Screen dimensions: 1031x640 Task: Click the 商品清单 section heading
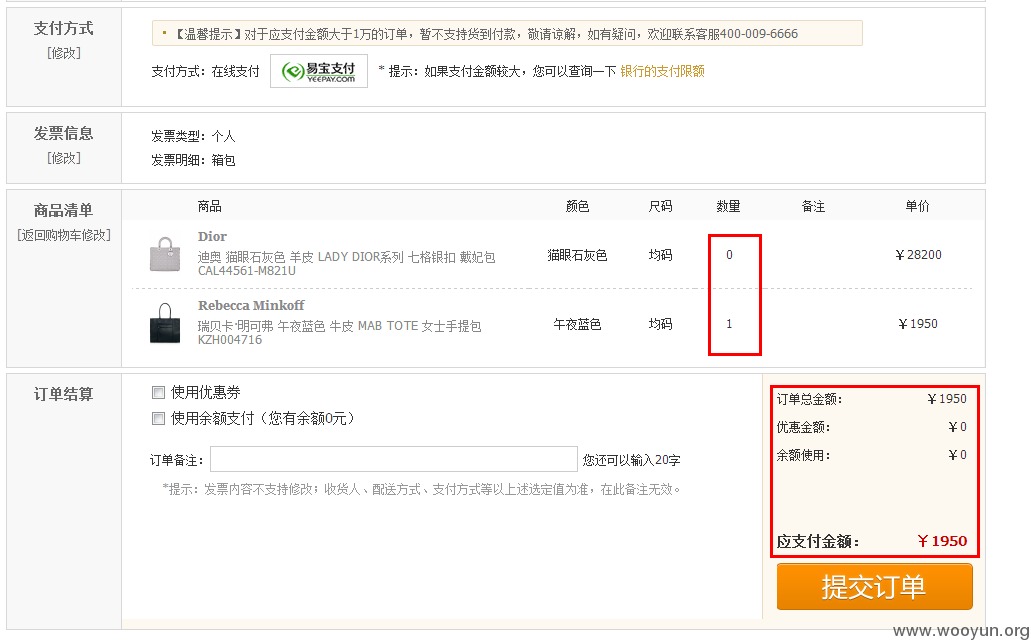pyautogui.click(x=64, y=210)
